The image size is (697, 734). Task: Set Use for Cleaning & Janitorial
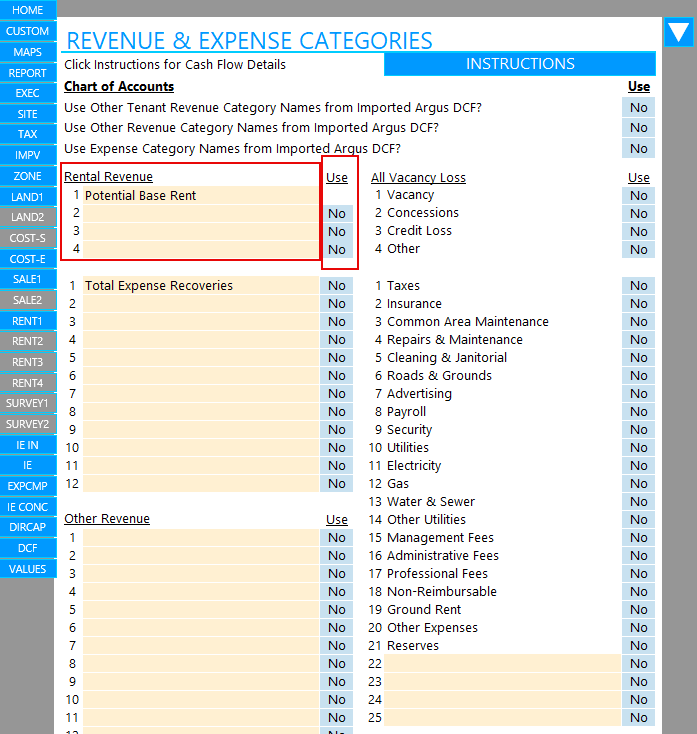638,358
